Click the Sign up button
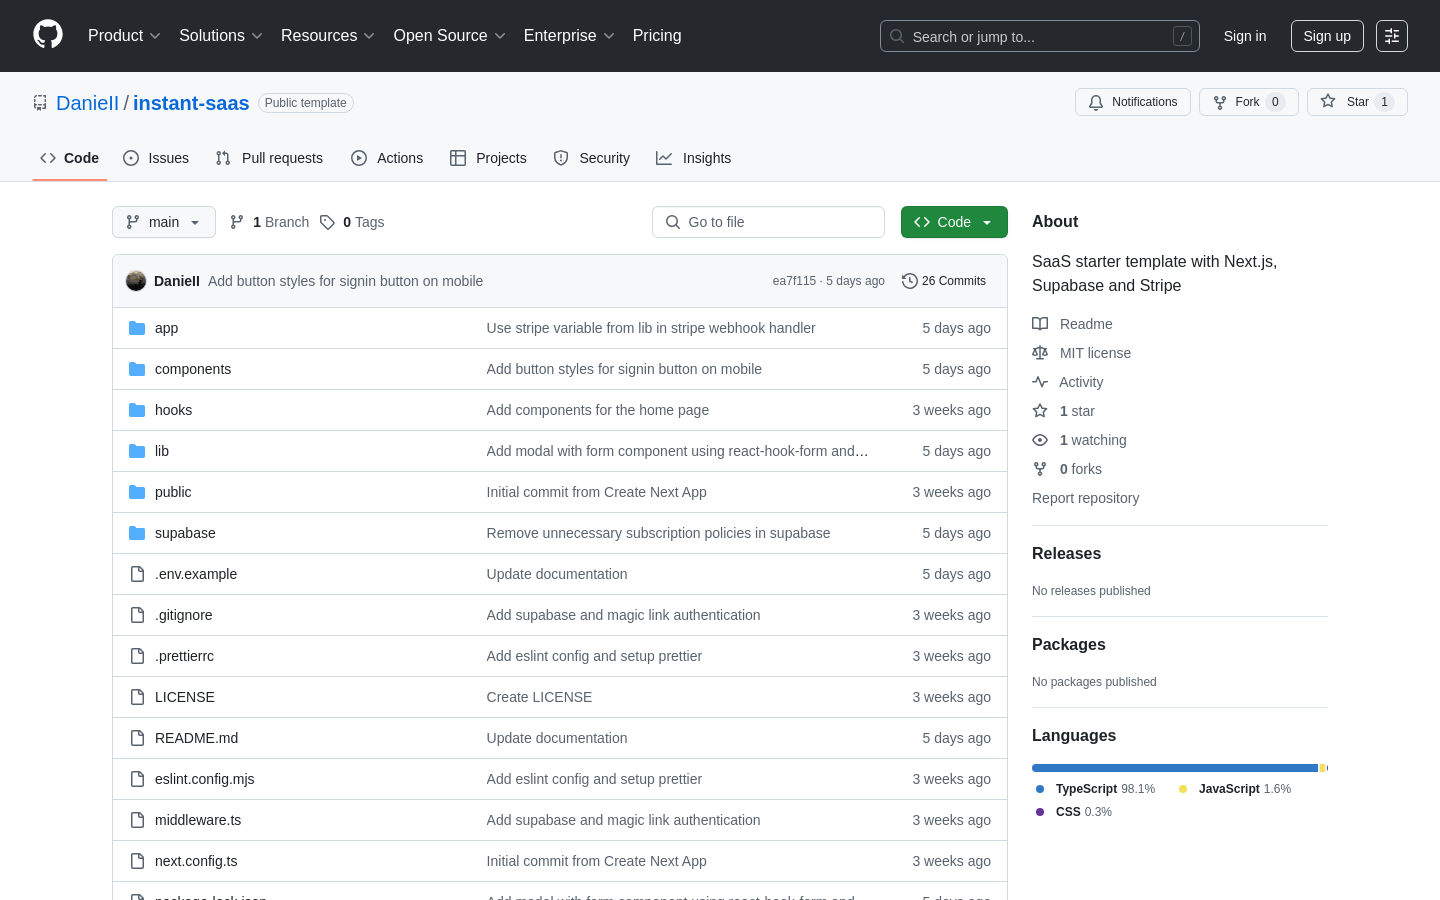Viewport: 1440px width, 900px height. [x=1327, y=36]
